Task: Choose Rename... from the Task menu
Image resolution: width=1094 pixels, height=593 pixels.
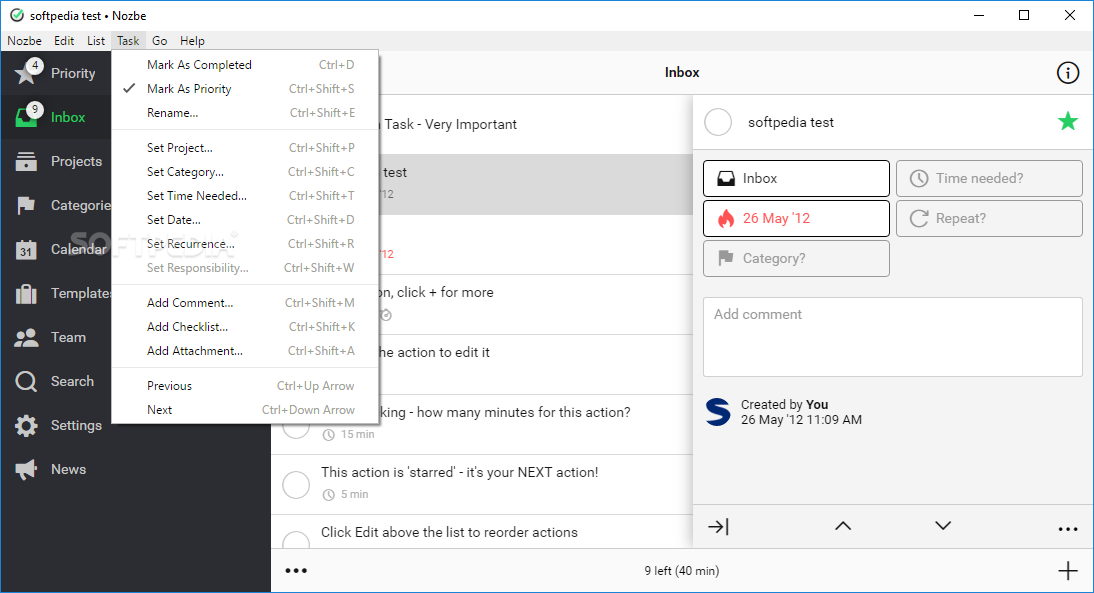Action: (245, 113)
